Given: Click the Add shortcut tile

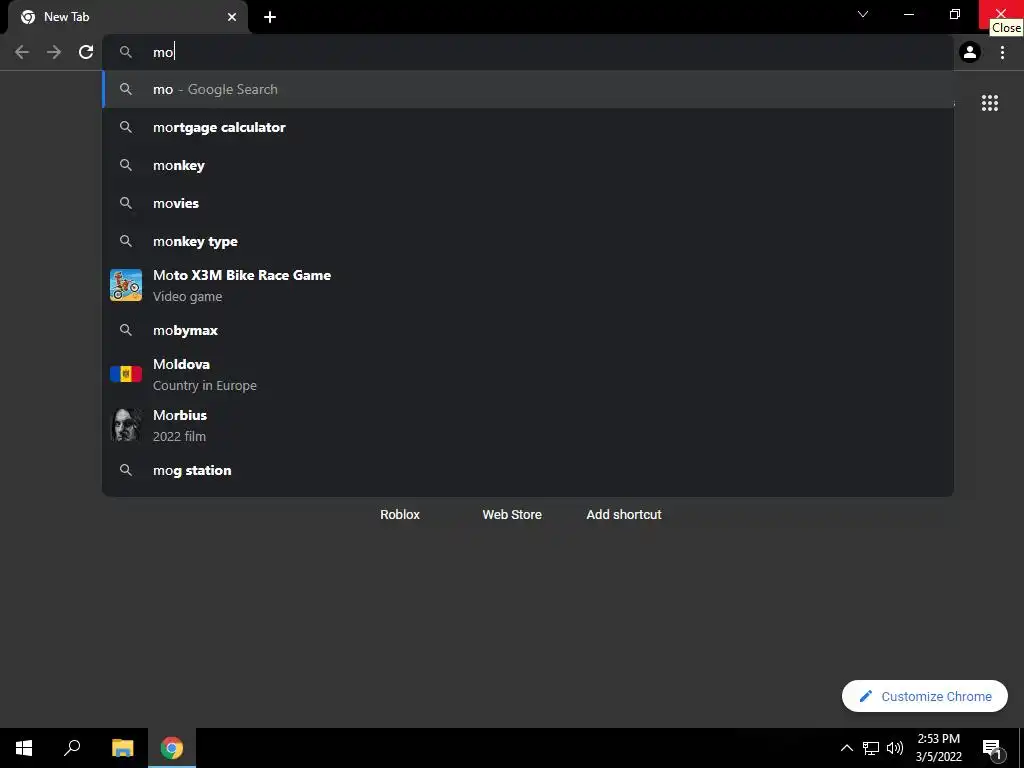Looking at the screenshot, I should point(624,515).
